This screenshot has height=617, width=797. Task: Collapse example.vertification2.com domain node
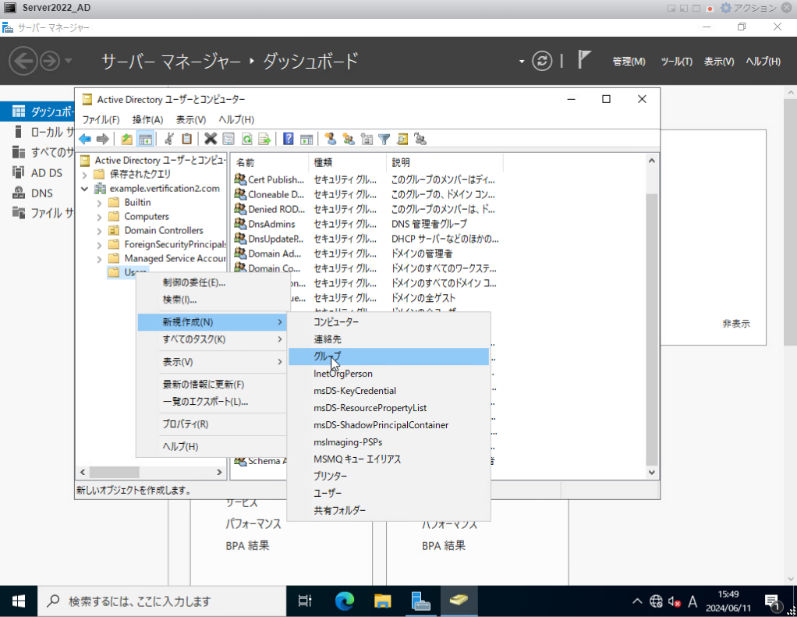(x=84, y=189)
